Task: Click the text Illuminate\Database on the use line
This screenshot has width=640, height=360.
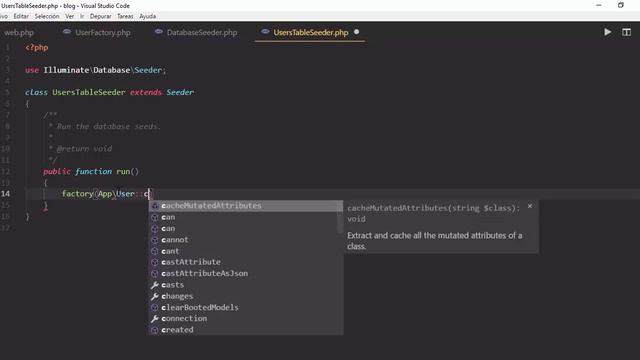Action: pyautogui.click(x=87, y=70)
